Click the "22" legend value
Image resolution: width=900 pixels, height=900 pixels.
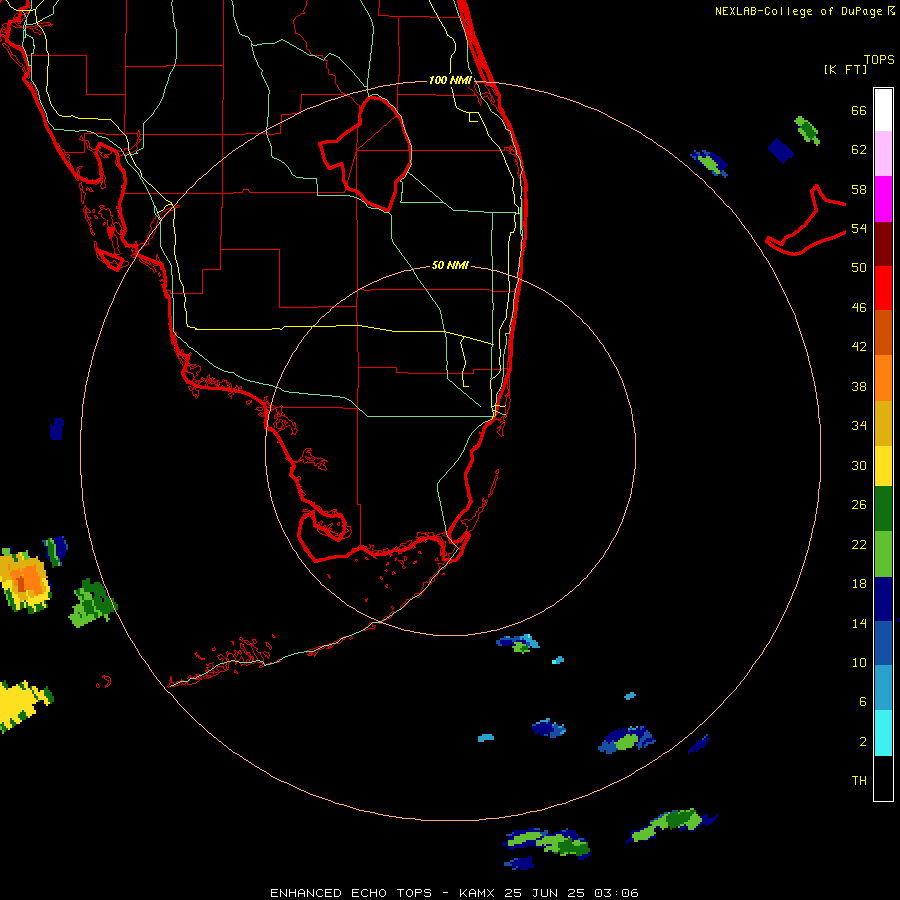tap(859, 544)
